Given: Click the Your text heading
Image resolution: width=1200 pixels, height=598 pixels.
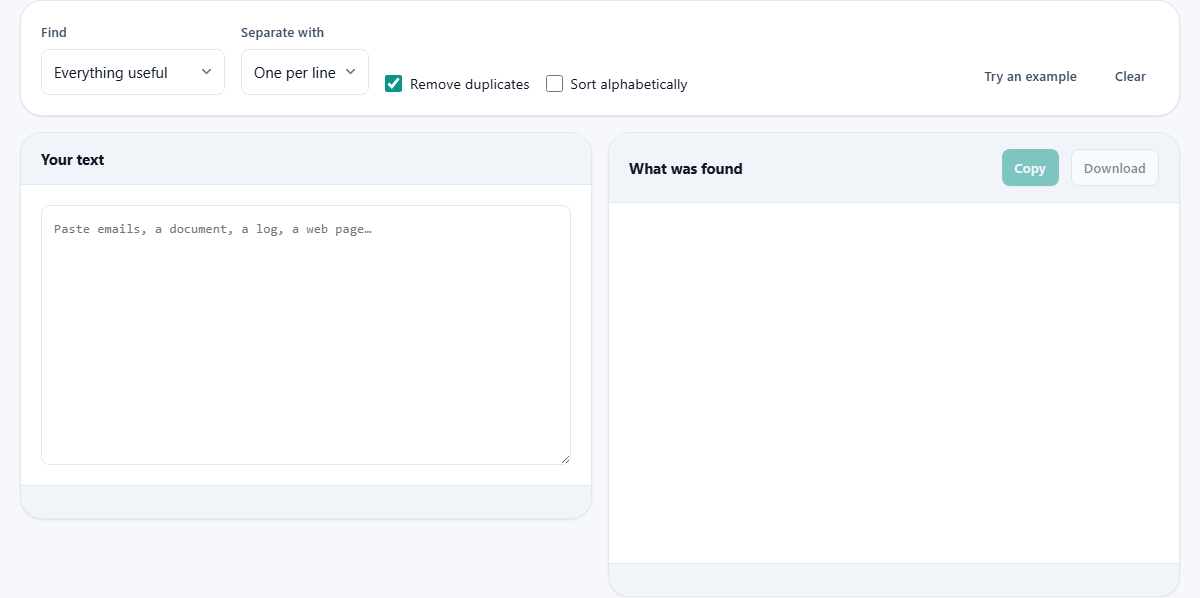Looking at the screenshot, I should [73, 160].
